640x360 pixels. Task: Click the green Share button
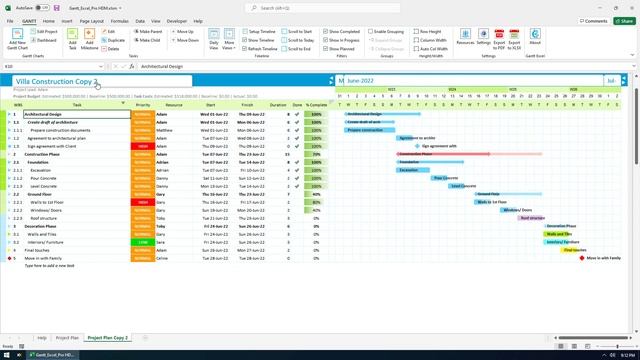tap(624, 21)
